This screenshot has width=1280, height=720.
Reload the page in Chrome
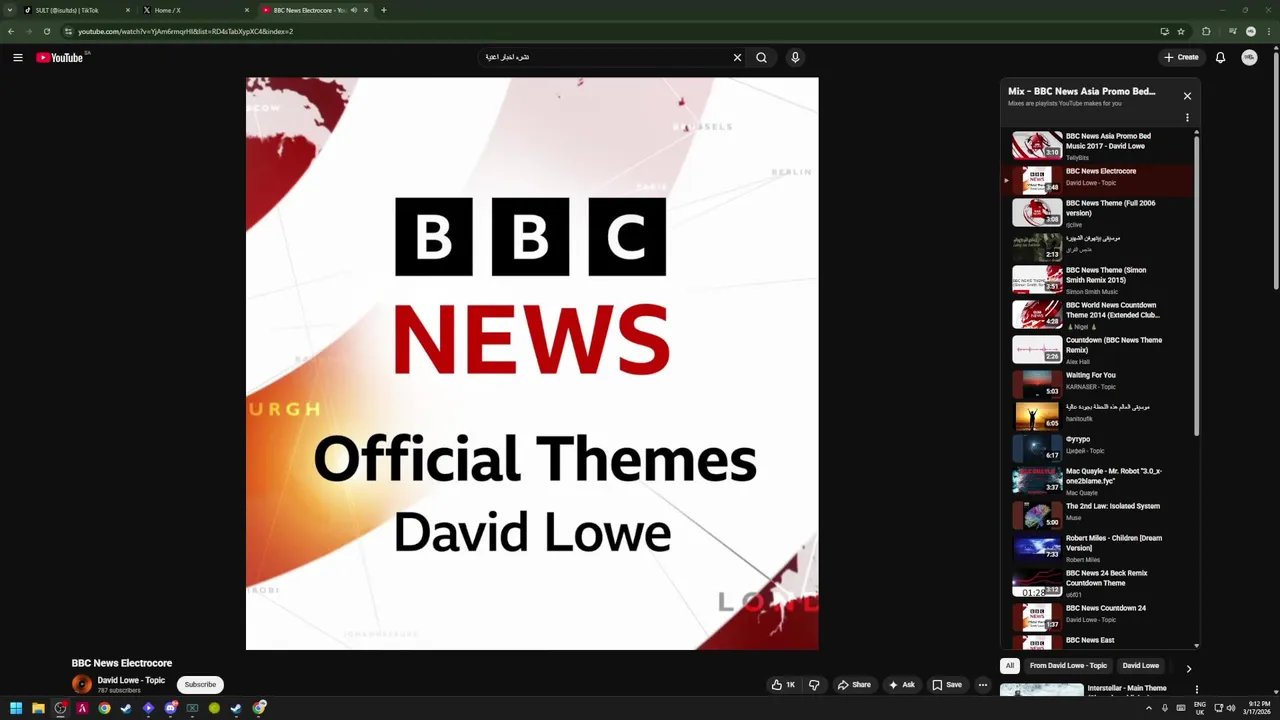(46, 31)
